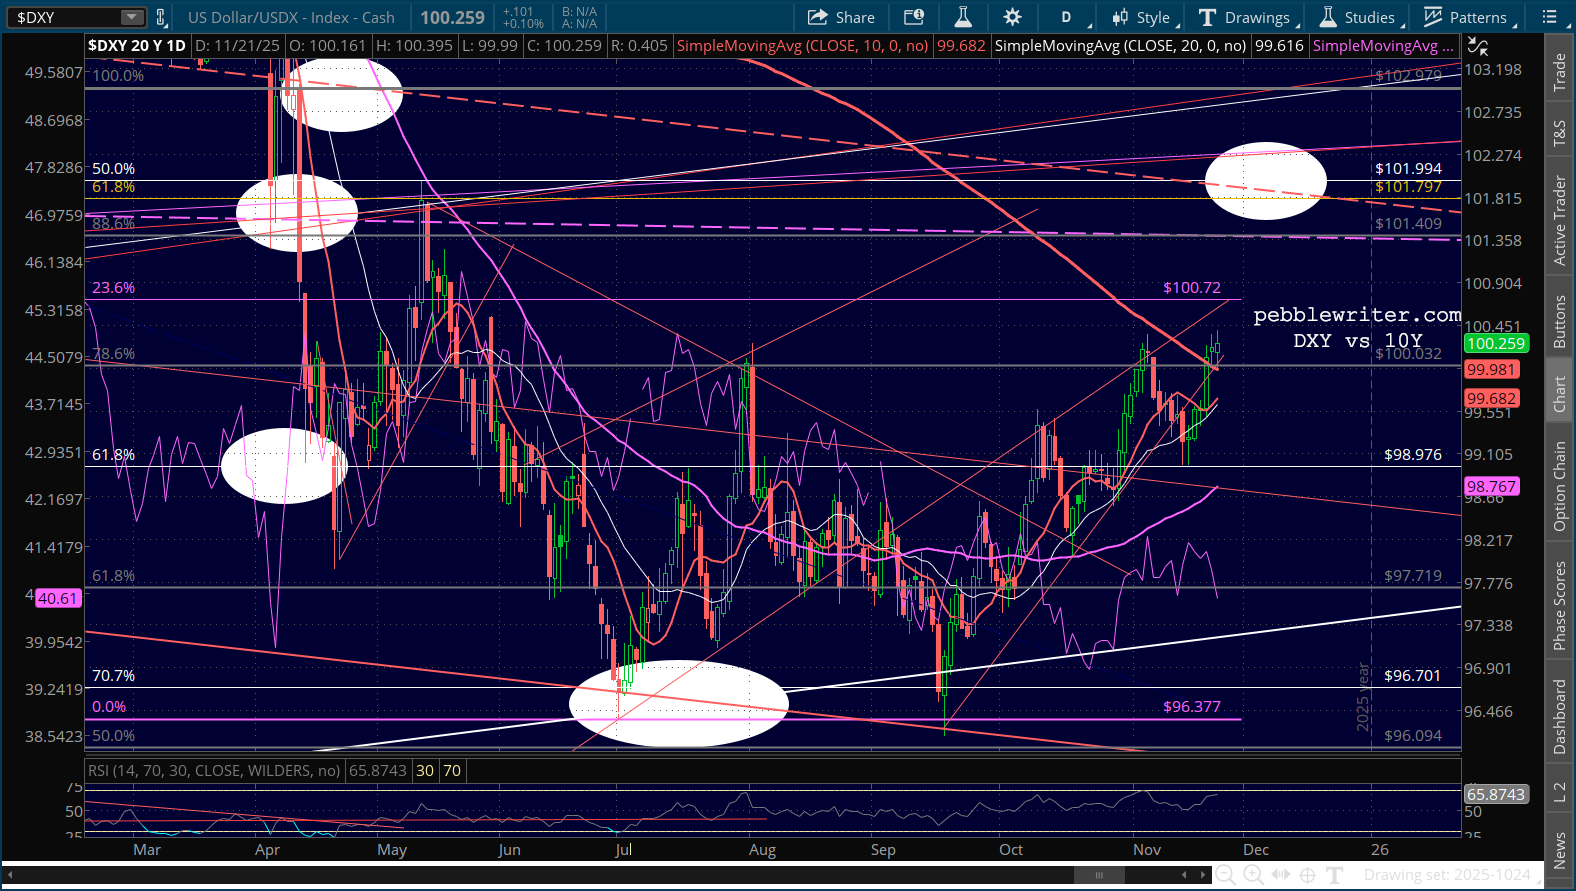Open chart settings gear icon
This screenshot has height=891, width=1576.
(x=1012, y=17)
